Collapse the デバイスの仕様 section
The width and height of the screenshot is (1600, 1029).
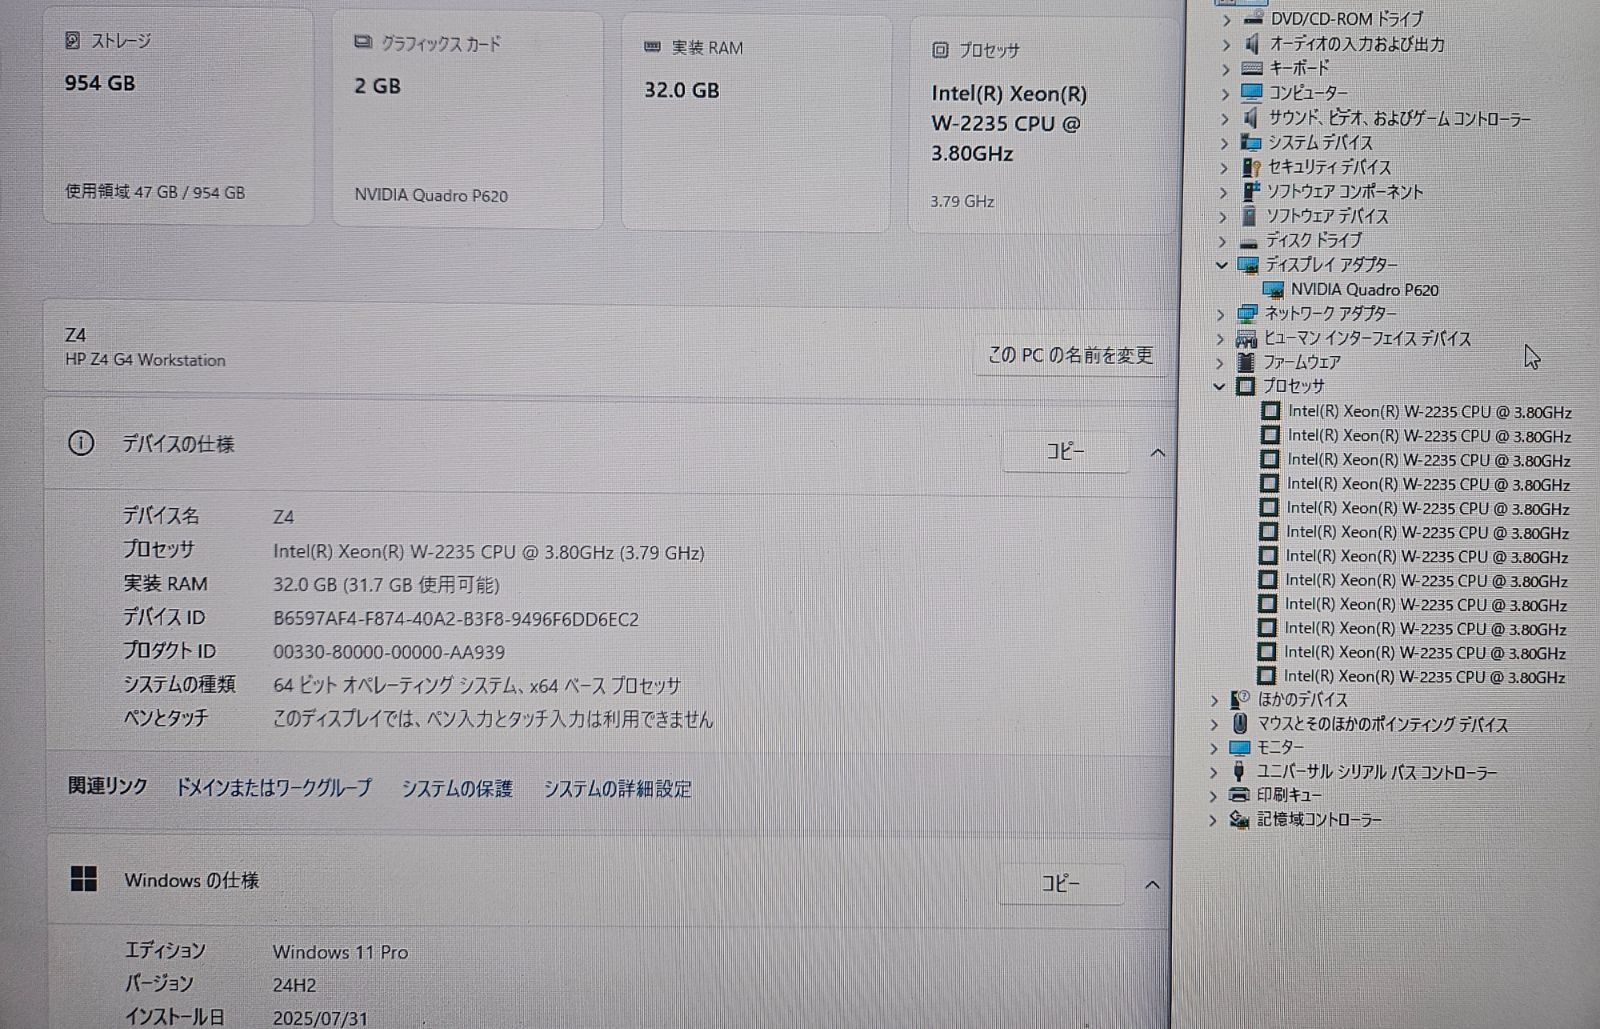point(1157,452)
